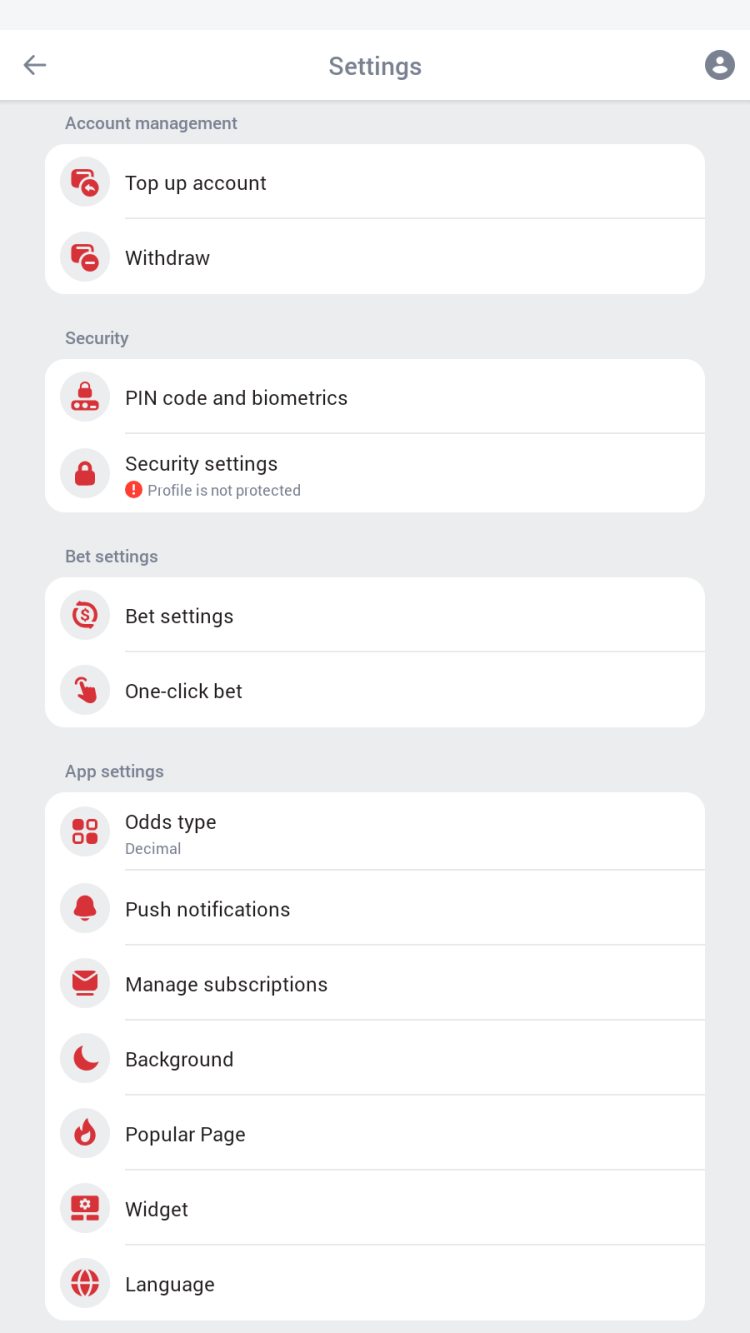Tap the PIN code padlock icon

click(85, 398)
